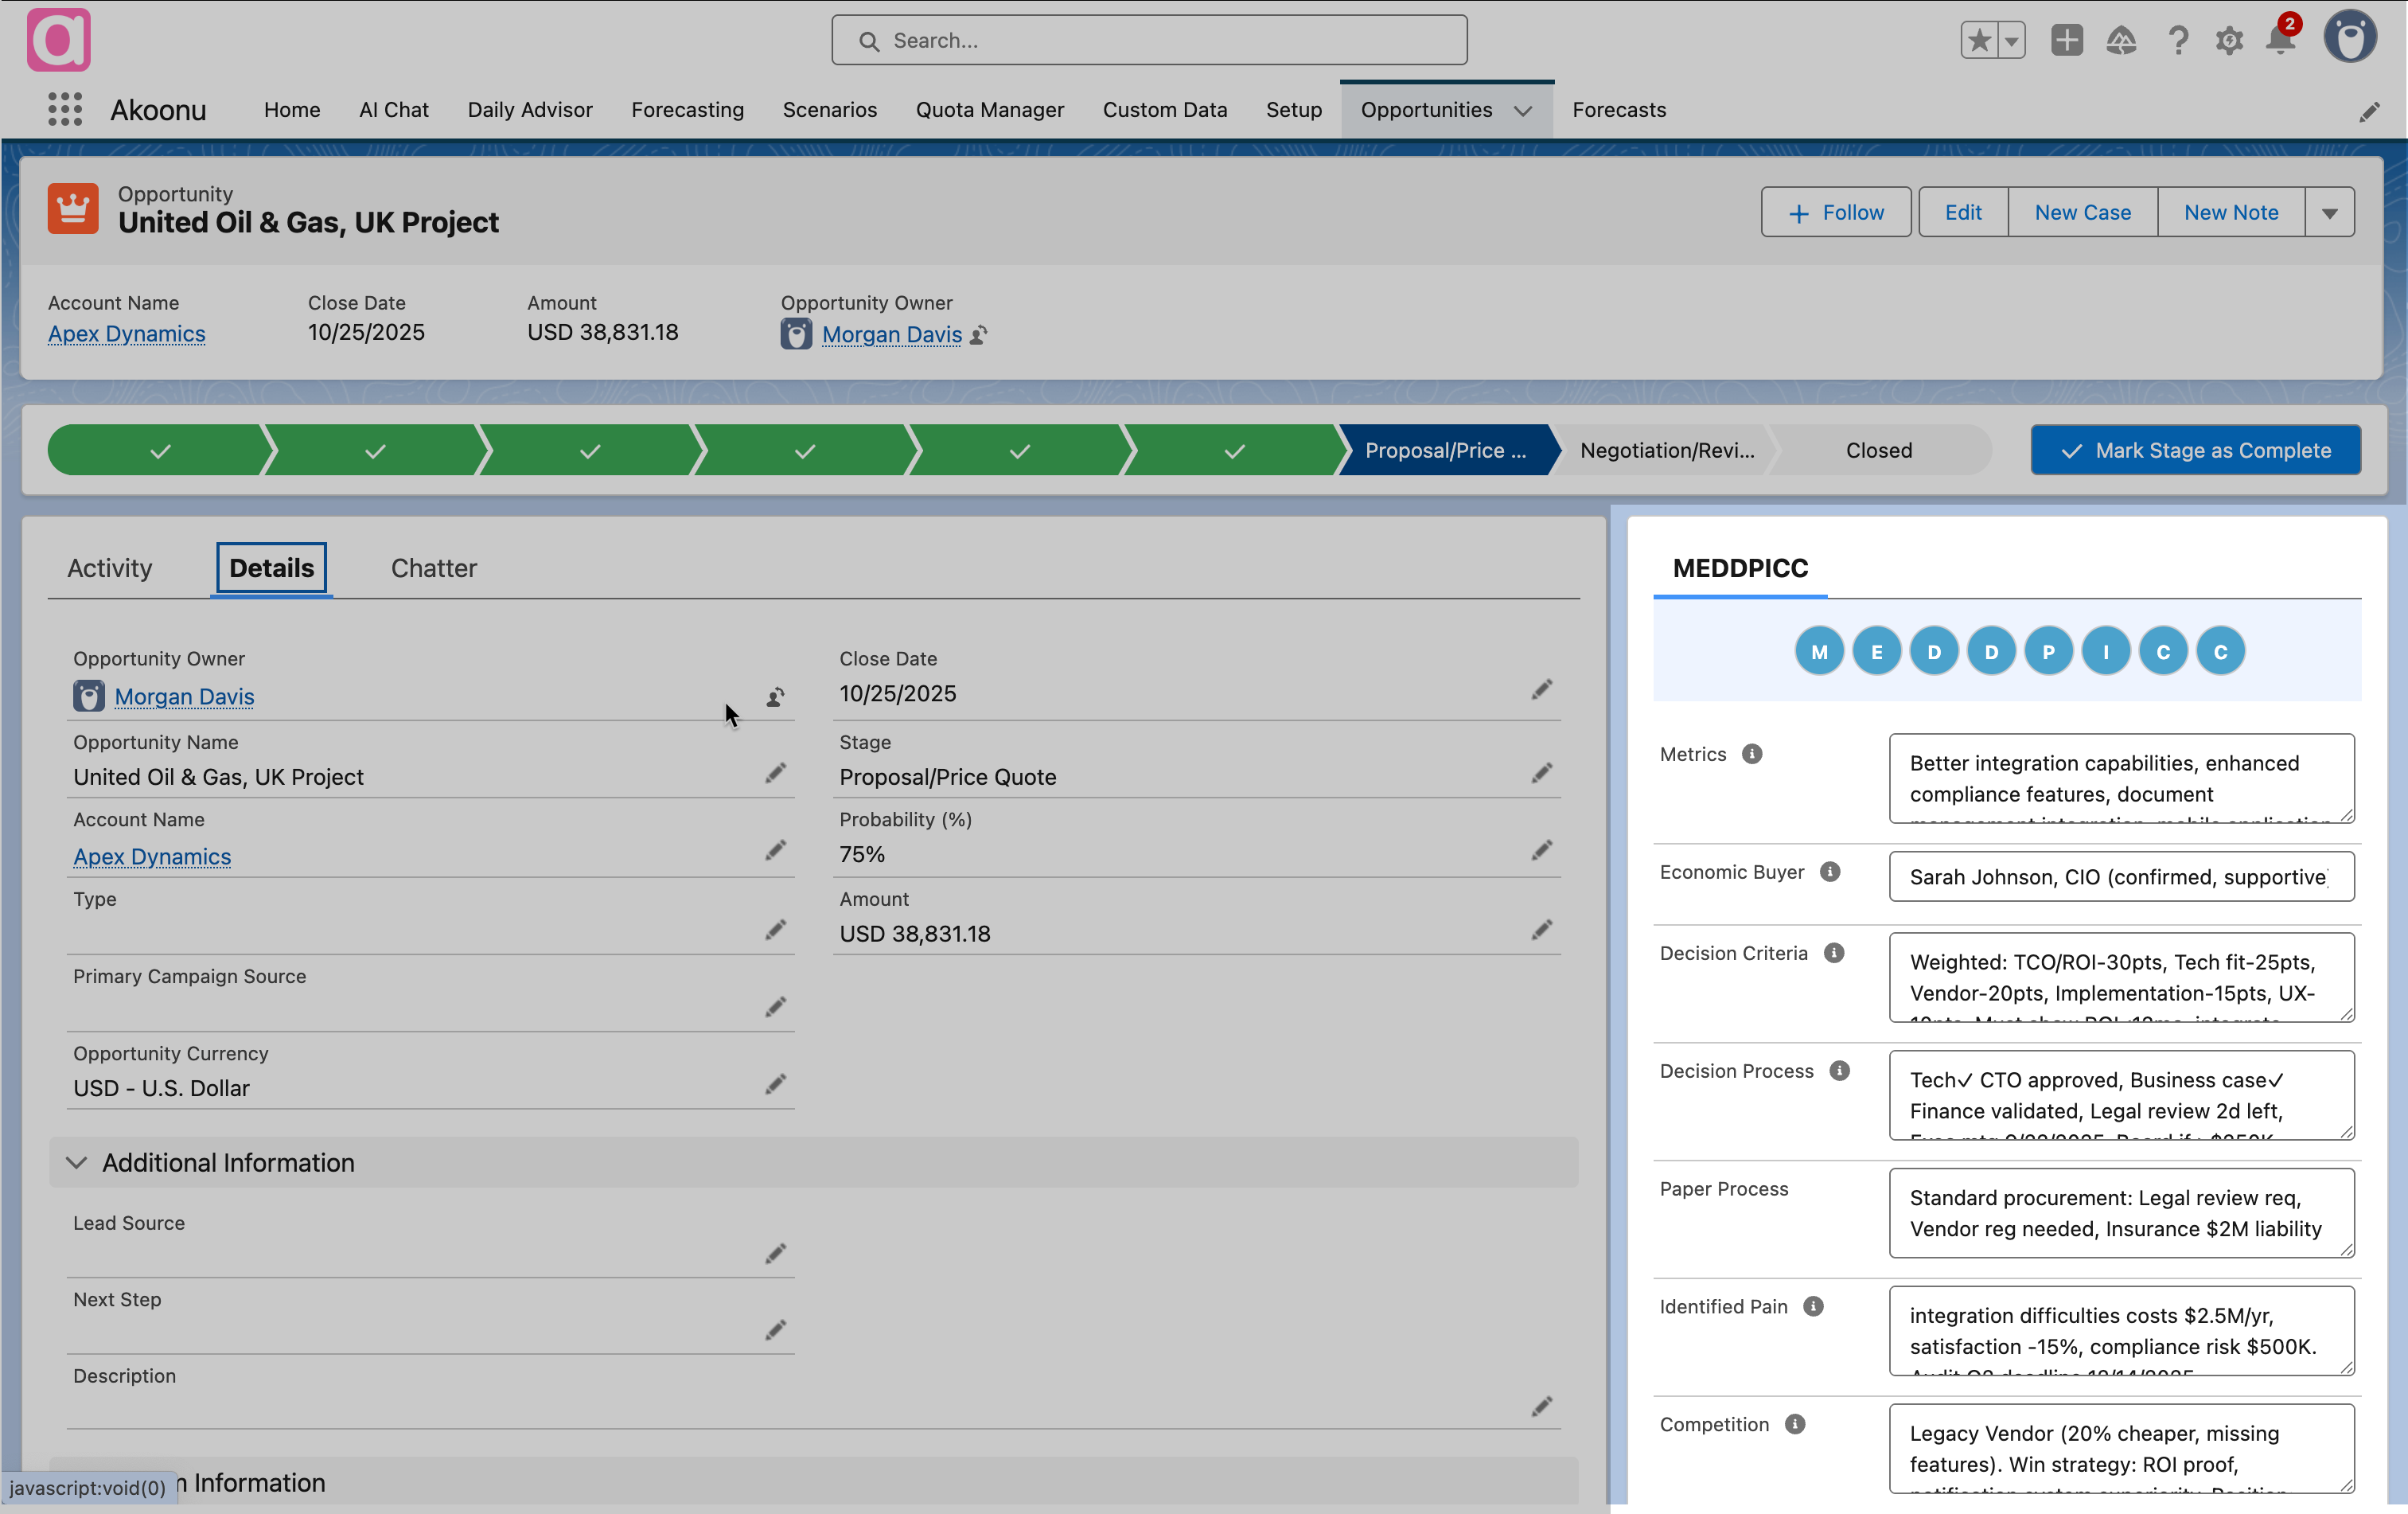Image resolution: width=2408 pixels, height=1514 pixels.
Task: Open the Setup gear icon
Action: (x=2229, y=41)
